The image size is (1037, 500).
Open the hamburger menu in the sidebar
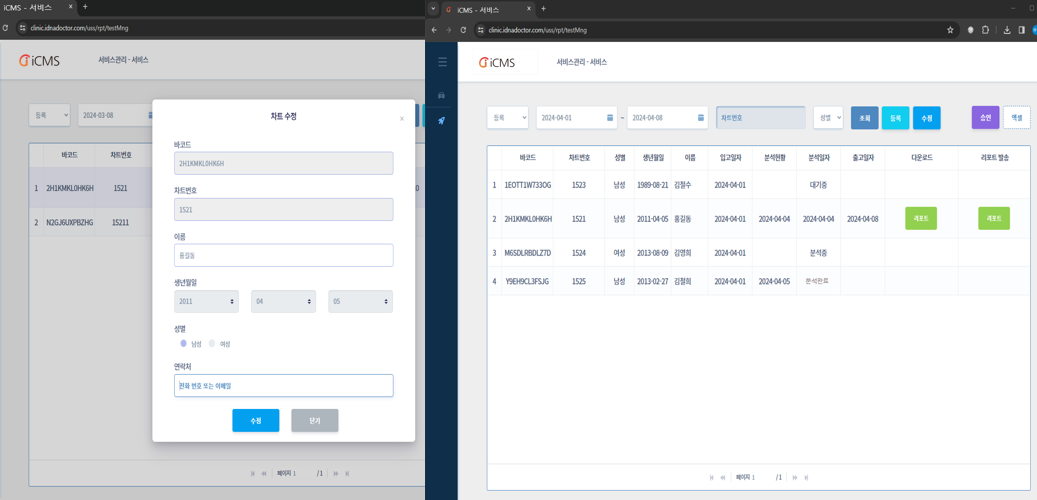(442, 62)
